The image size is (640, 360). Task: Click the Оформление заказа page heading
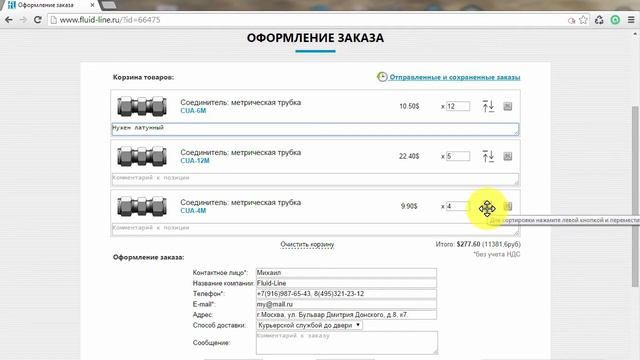coord(315,38)
